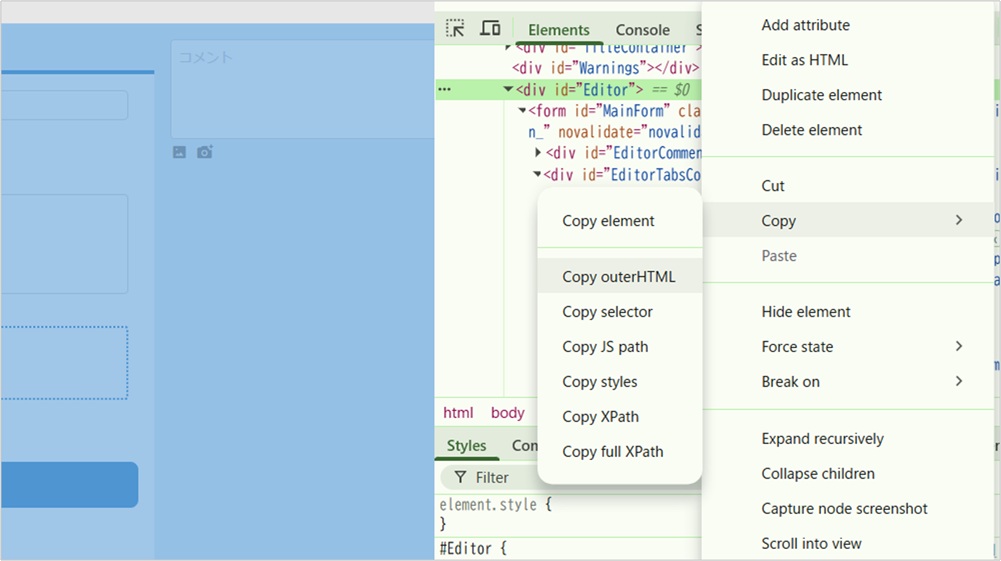Choose Hide element
Screen dimensions: 1001x561
(806, 311)
